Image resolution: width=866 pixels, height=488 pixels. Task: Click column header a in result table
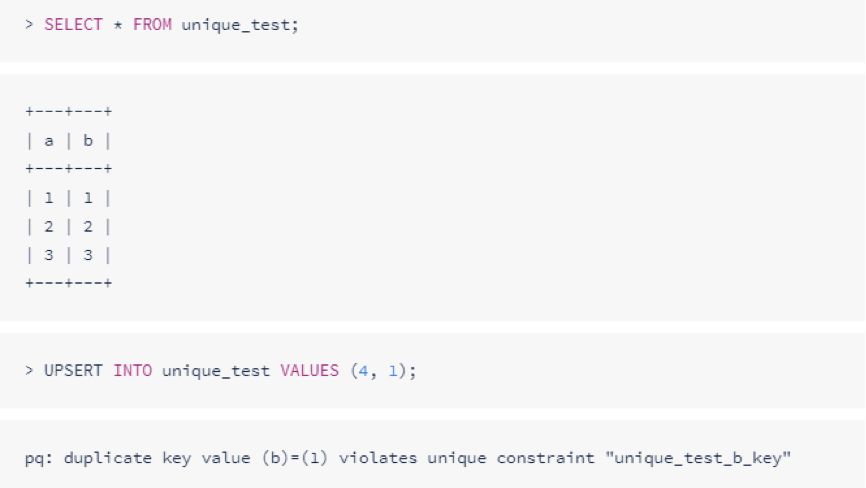coord(49,141)
